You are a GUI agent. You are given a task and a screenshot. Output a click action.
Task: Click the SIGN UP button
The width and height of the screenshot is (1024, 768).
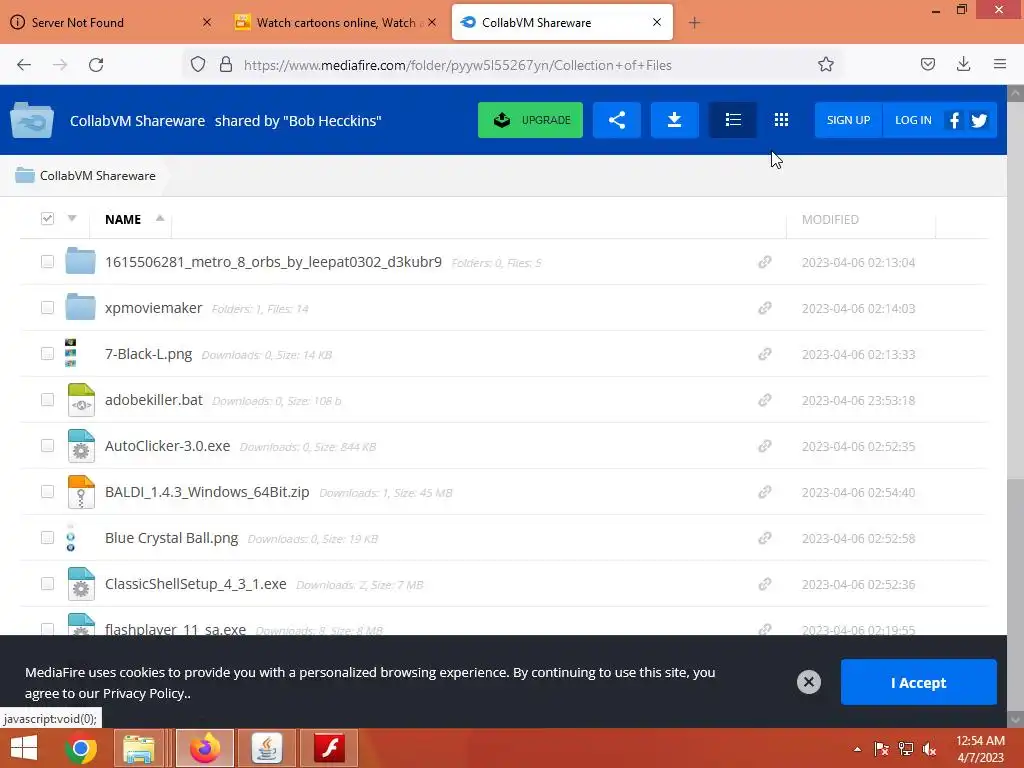[848, 120]
